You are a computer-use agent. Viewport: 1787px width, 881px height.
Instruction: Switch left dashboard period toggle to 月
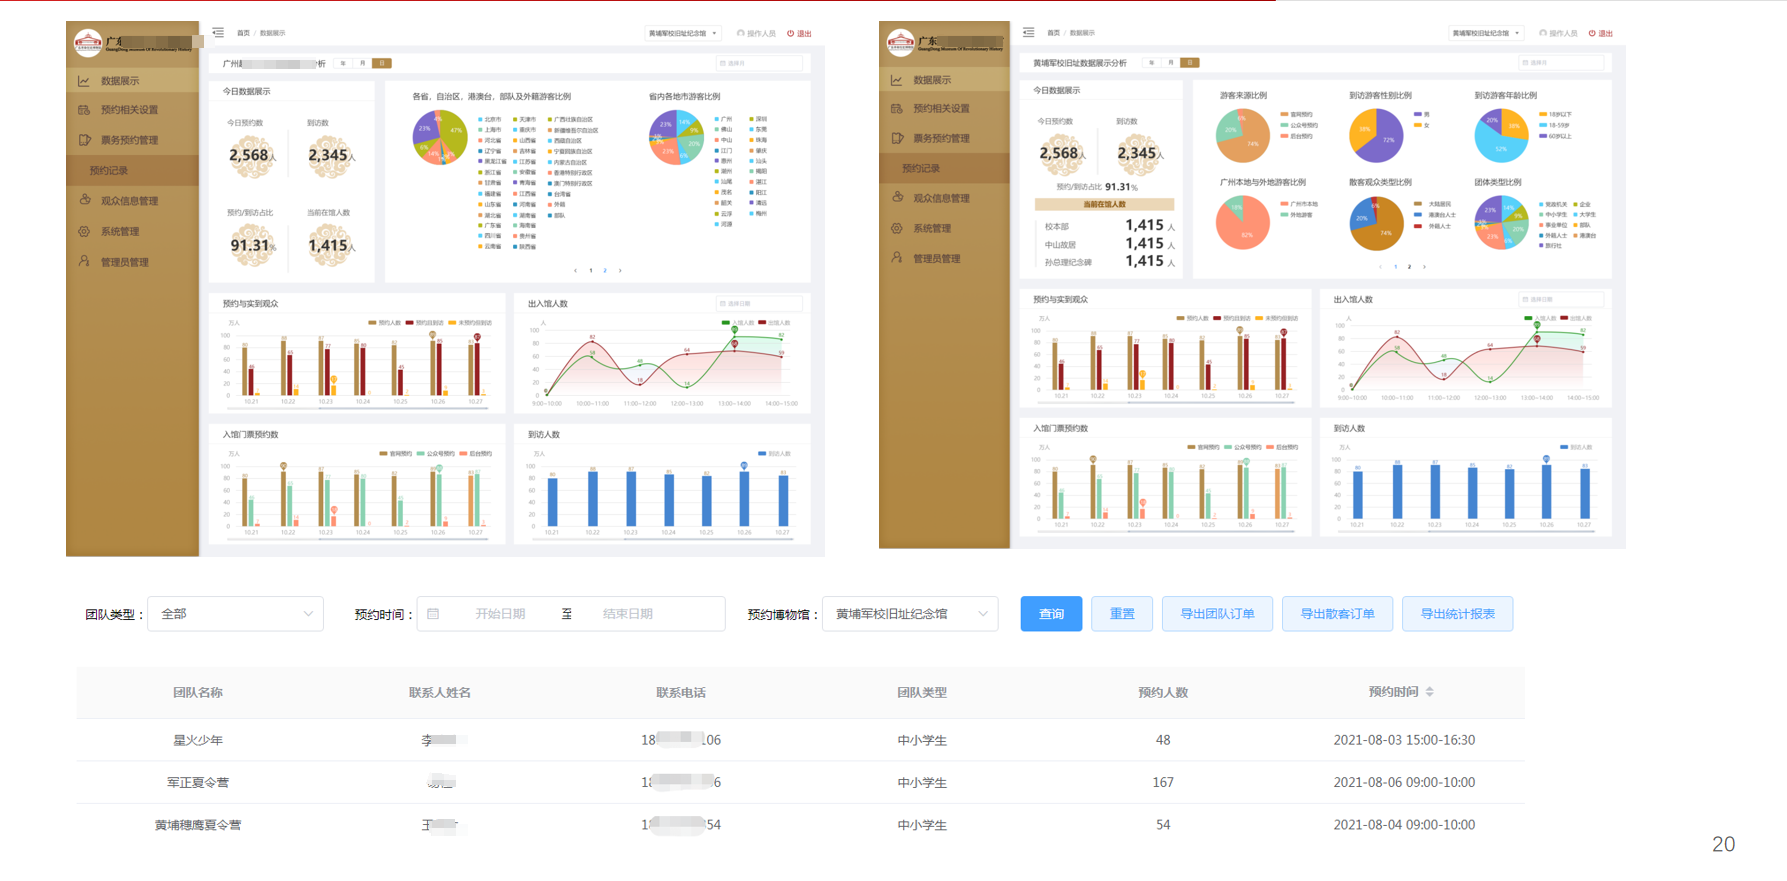362,63
